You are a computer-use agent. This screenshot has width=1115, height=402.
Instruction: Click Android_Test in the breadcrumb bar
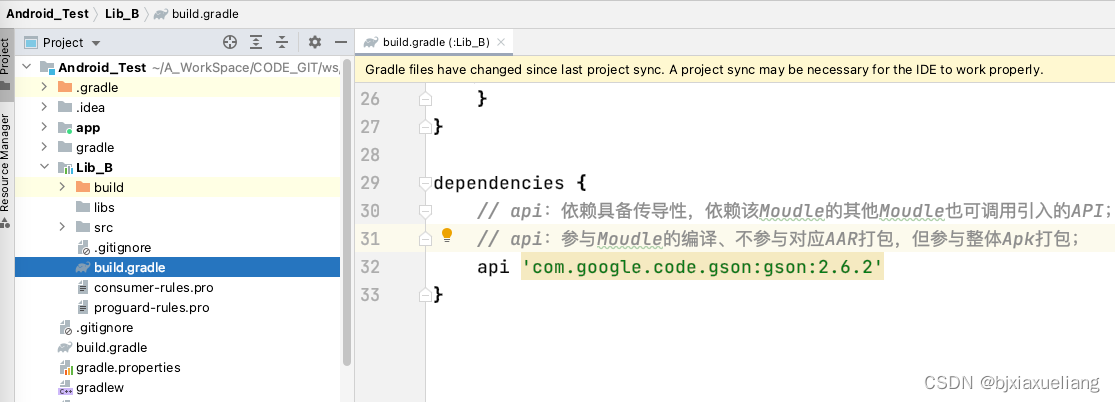click(x=48, y=14)
